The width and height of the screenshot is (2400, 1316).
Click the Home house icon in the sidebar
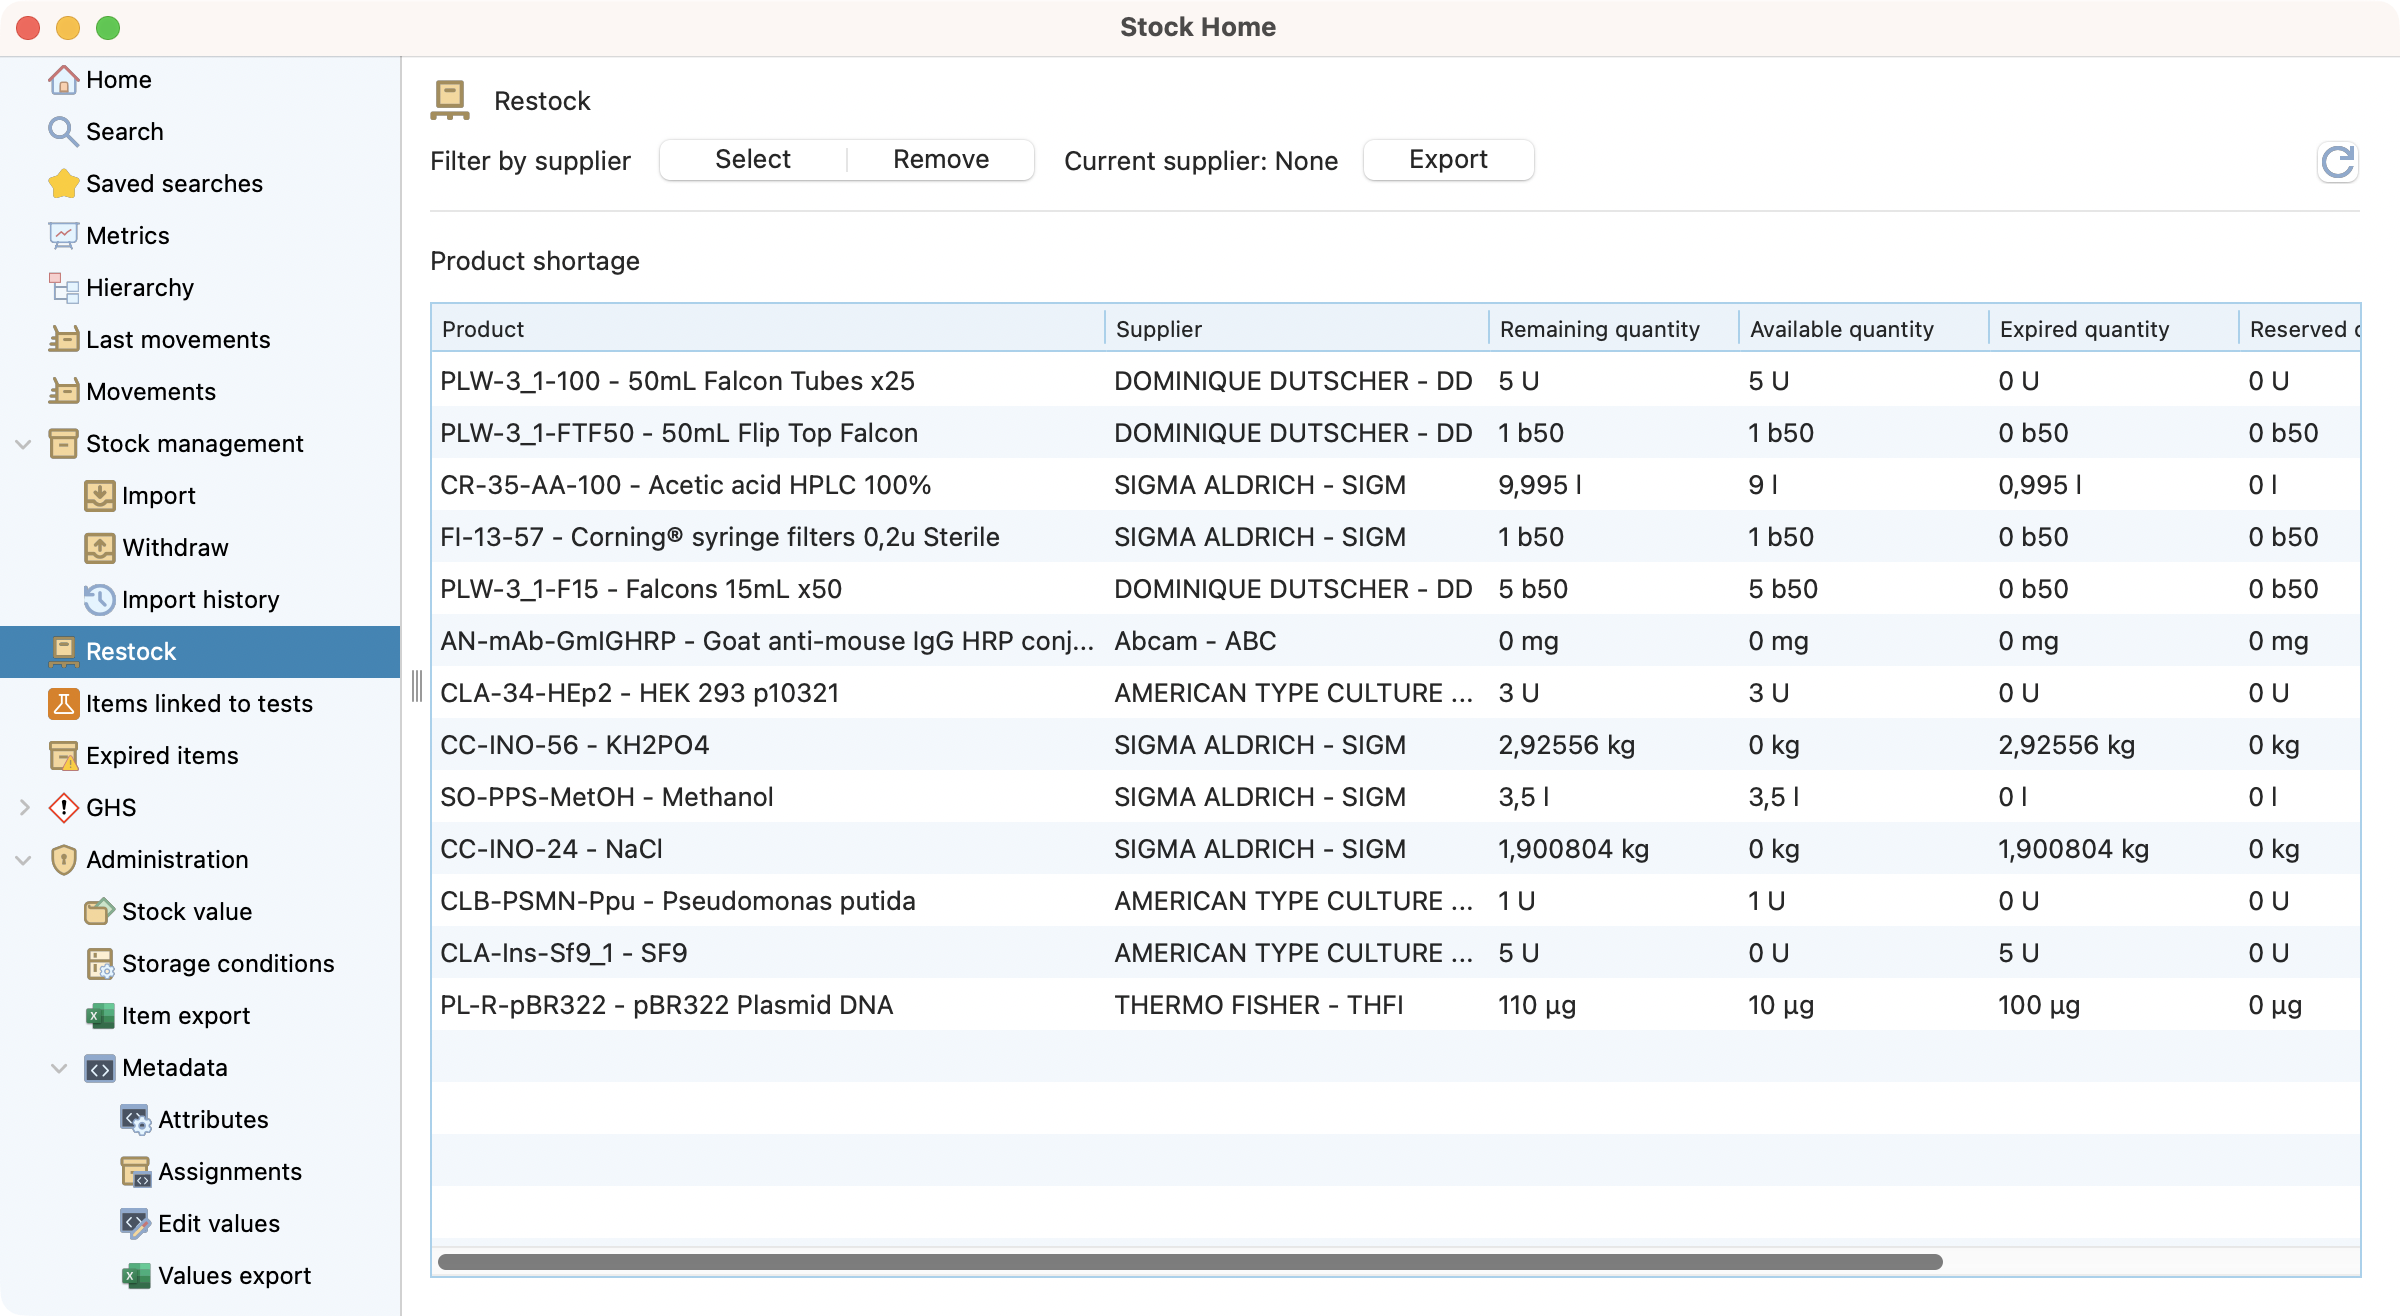pyautogui.click(x=63, y=80)
